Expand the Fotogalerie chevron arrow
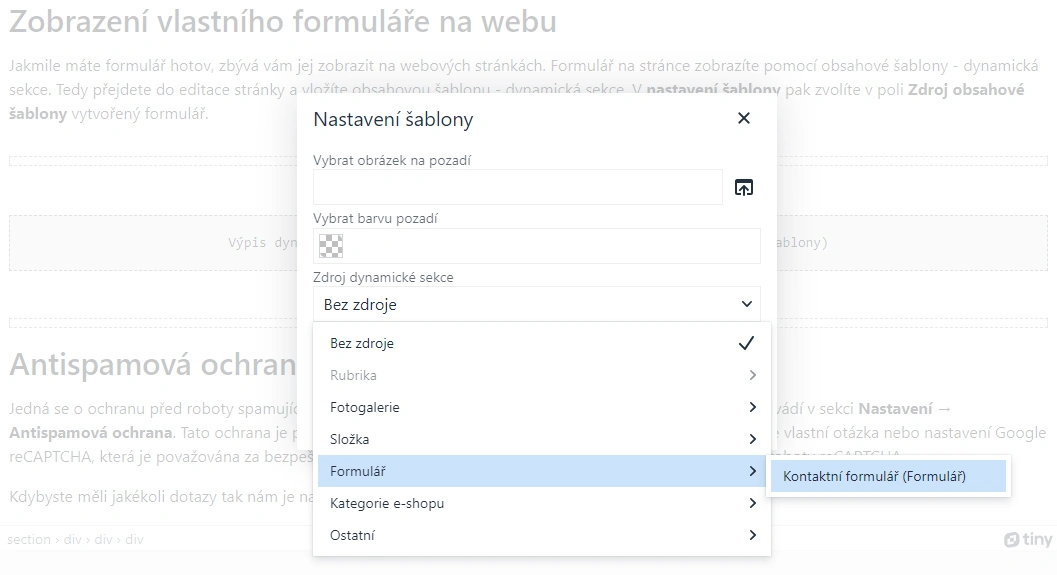The height and width of the screenshot is (575, 1057). tap(752, 407)
